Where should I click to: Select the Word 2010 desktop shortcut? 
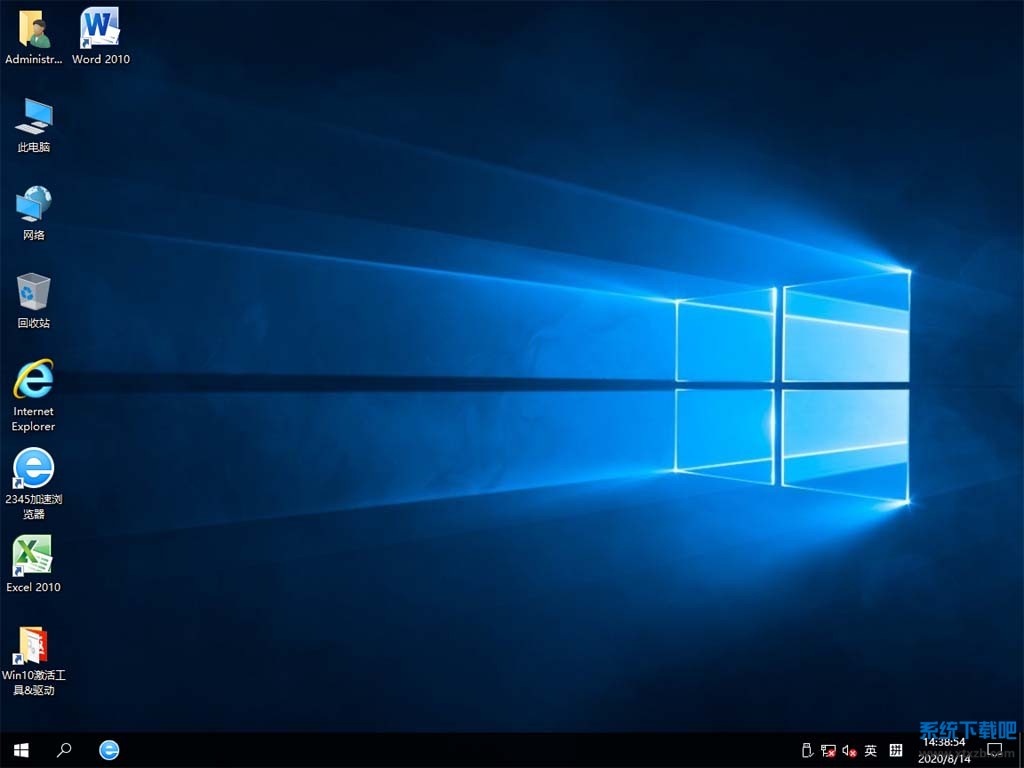pos(100,30)
